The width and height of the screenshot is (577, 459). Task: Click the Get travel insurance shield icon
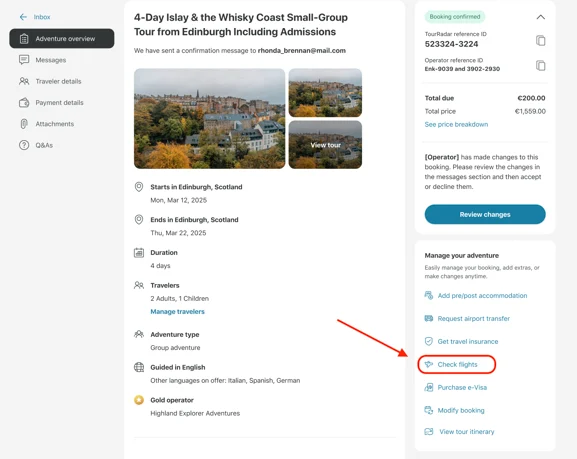(429, 342)
